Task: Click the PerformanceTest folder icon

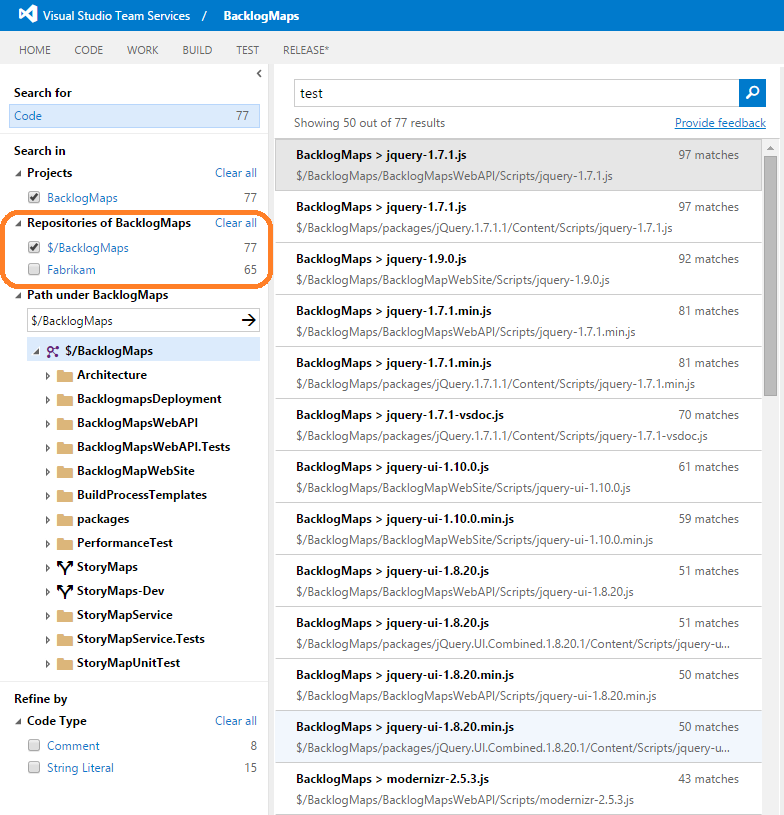Action: [64, 543]
